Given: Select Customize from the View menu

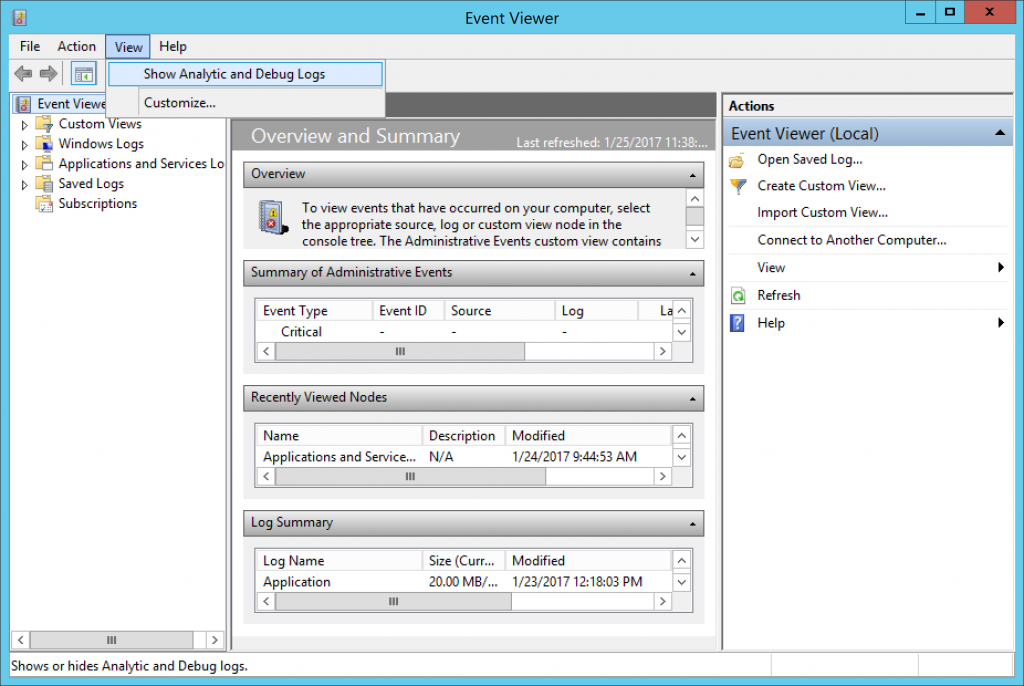Looking at the screenshot, I should [x=179, y=102].
